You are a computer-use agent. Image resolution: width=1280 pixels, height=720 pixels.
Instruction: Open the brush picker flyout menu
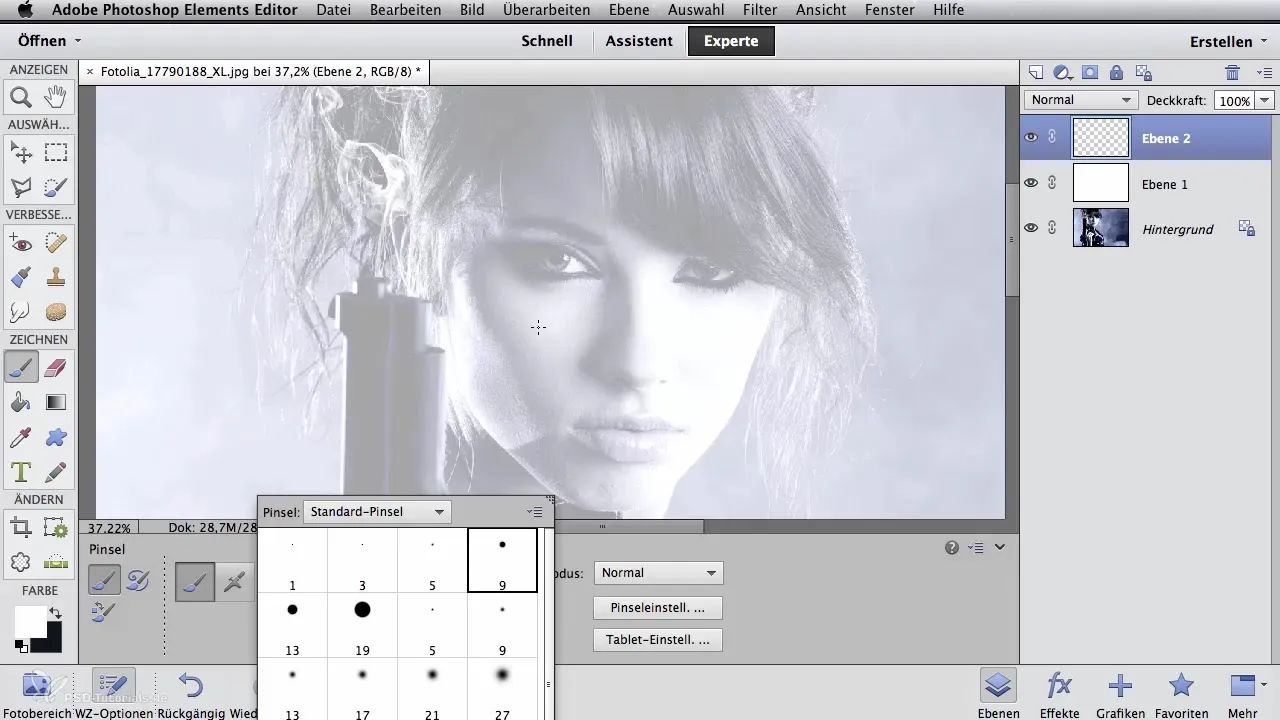pos(536,512)
